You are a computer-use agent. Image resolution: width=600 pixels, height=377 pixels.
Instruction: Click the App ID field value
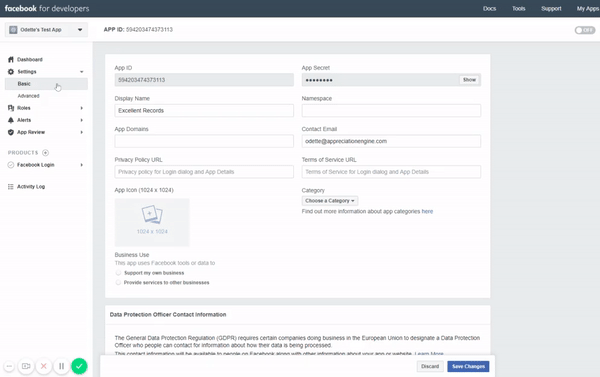tap(204, 80)
